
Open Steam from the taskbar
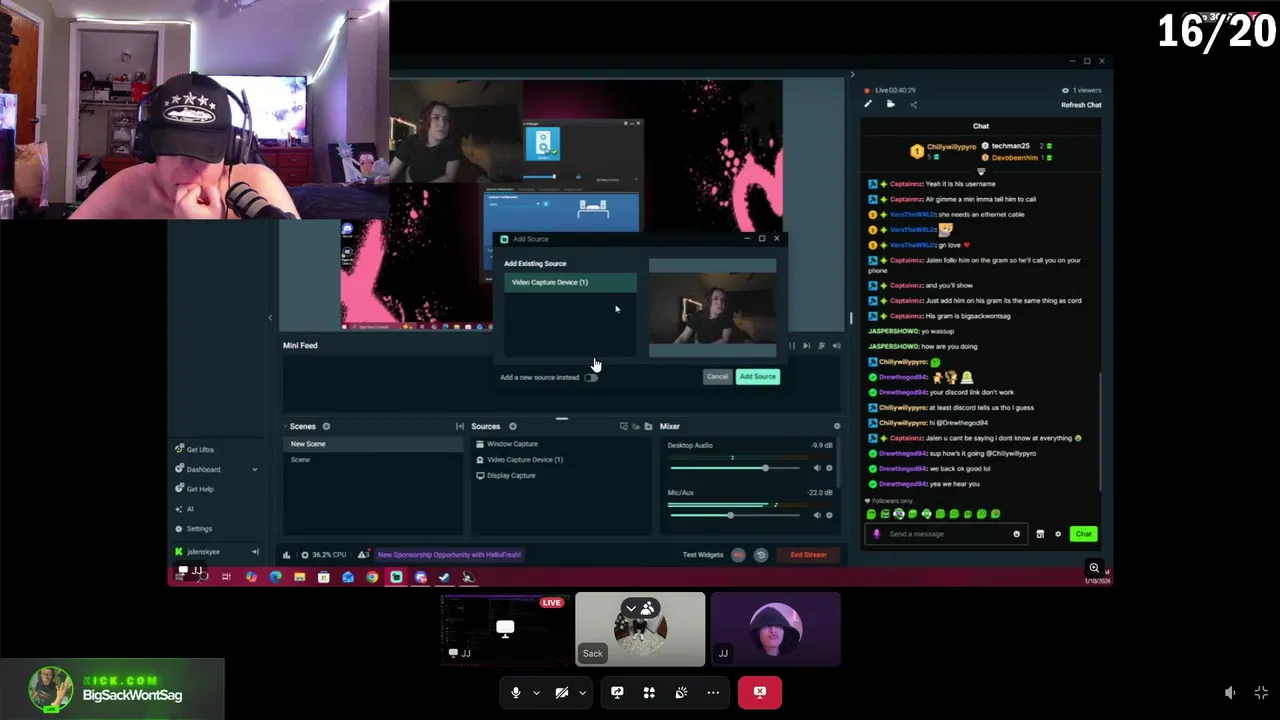pyautogui.click(x=444, y=577)
